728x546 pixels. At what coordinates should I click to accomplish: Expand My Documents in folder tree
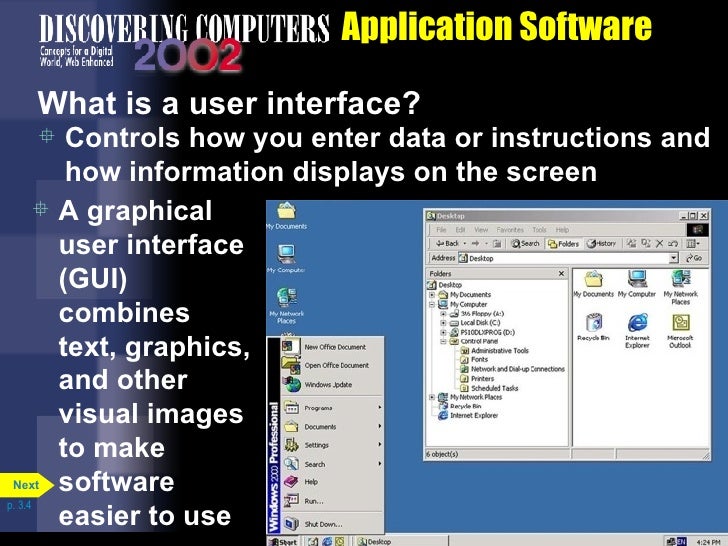click(x=432, y=295)
